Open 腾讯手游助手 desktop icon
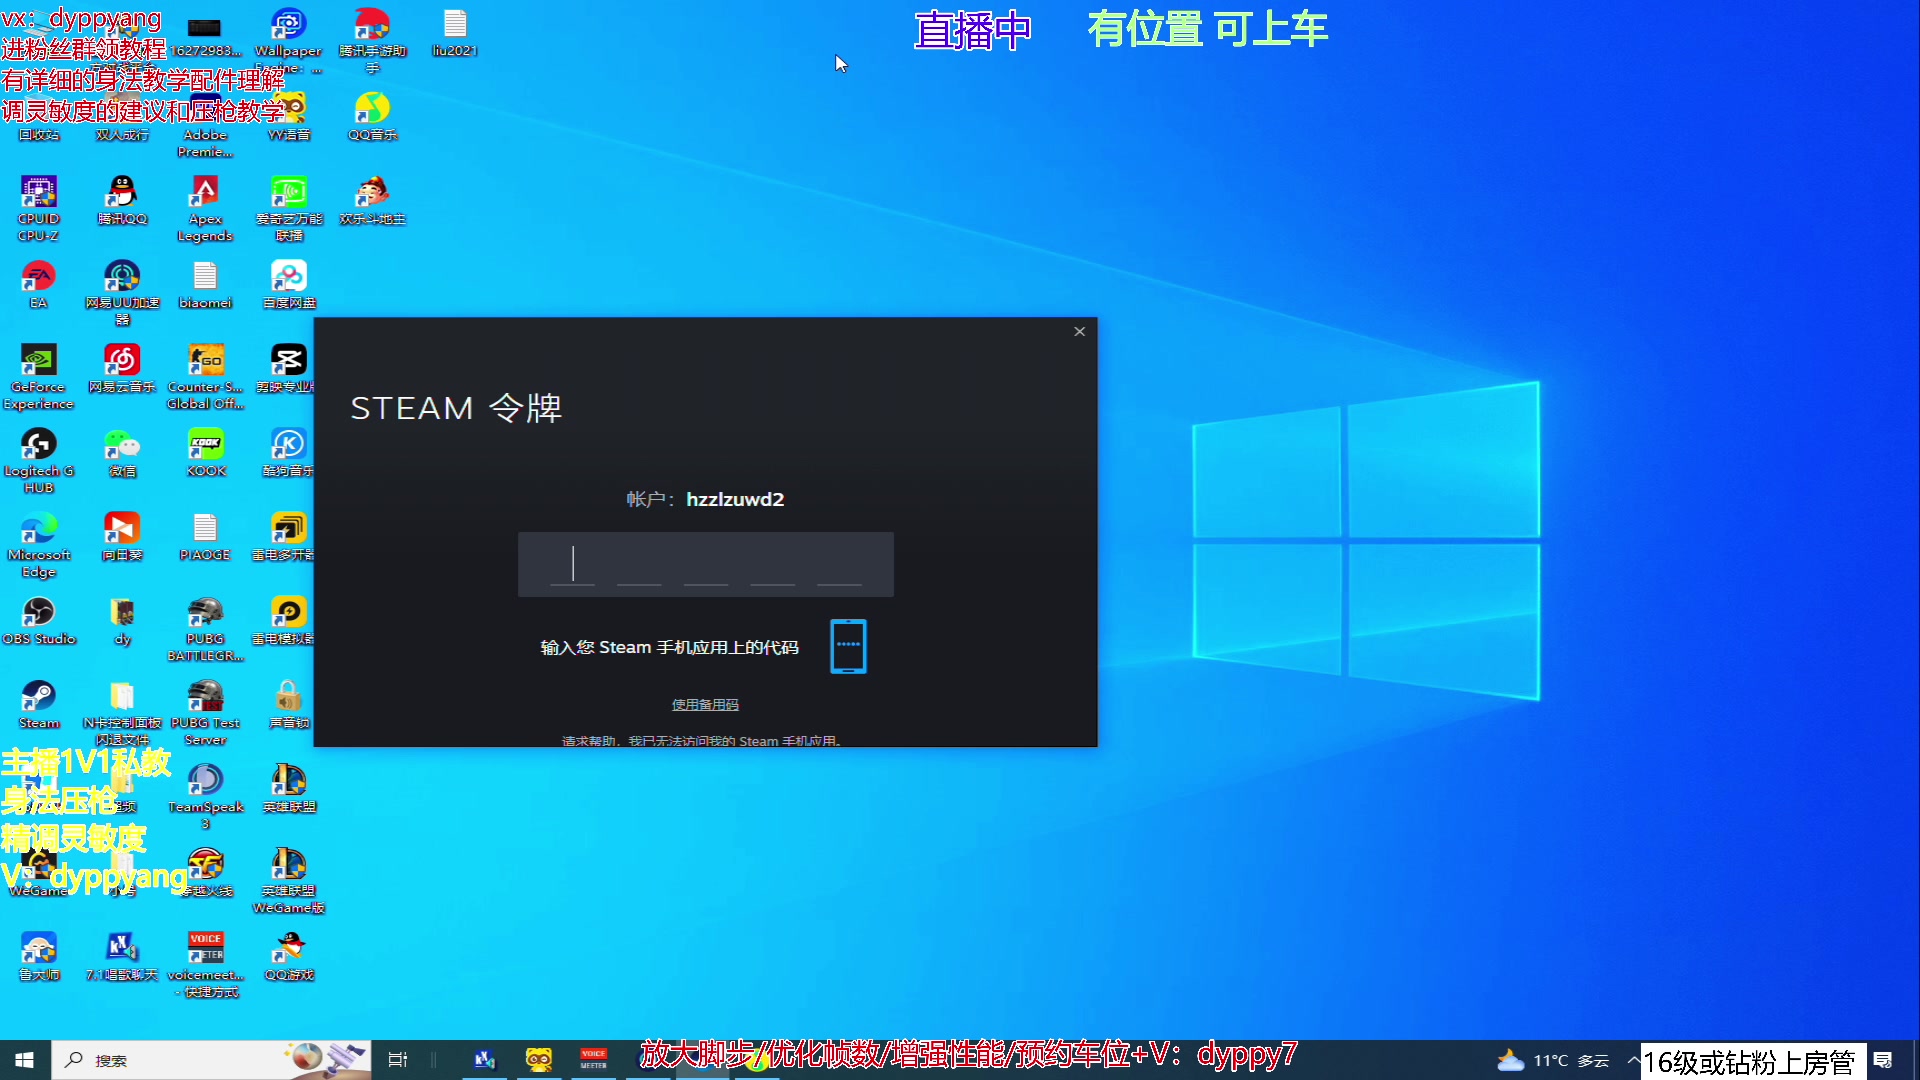 click(x=372, y=40)
